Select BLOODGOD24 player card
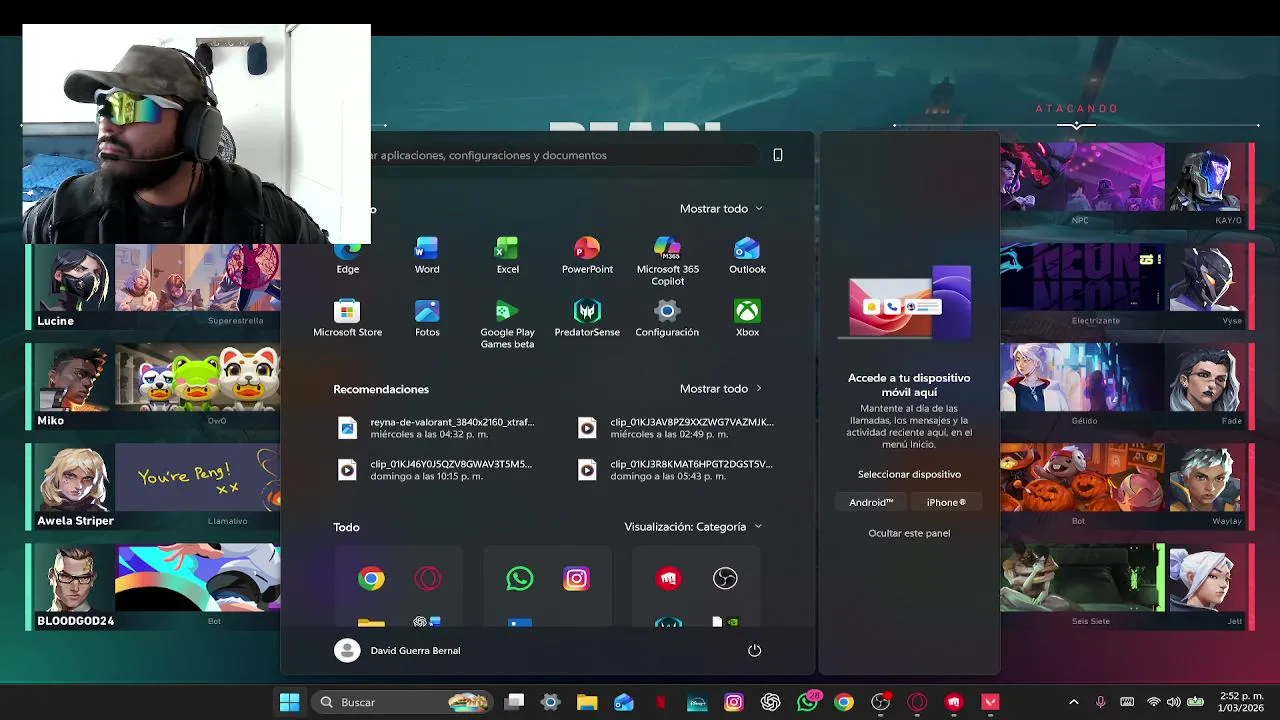 click(x=153, y=587)
